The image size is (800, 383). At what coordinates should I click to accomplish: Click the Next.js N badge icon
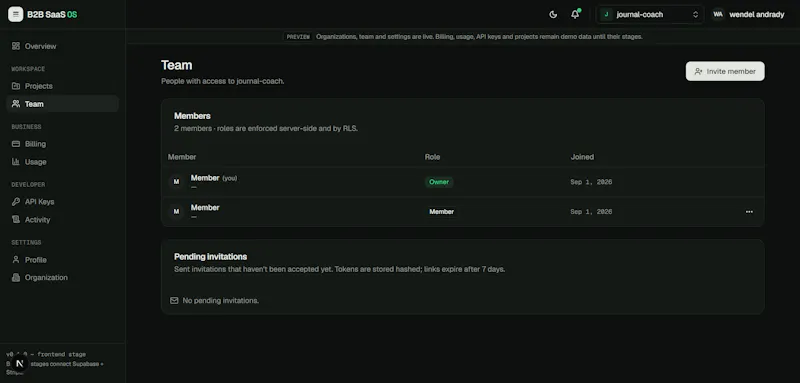[x=19, y=364]
